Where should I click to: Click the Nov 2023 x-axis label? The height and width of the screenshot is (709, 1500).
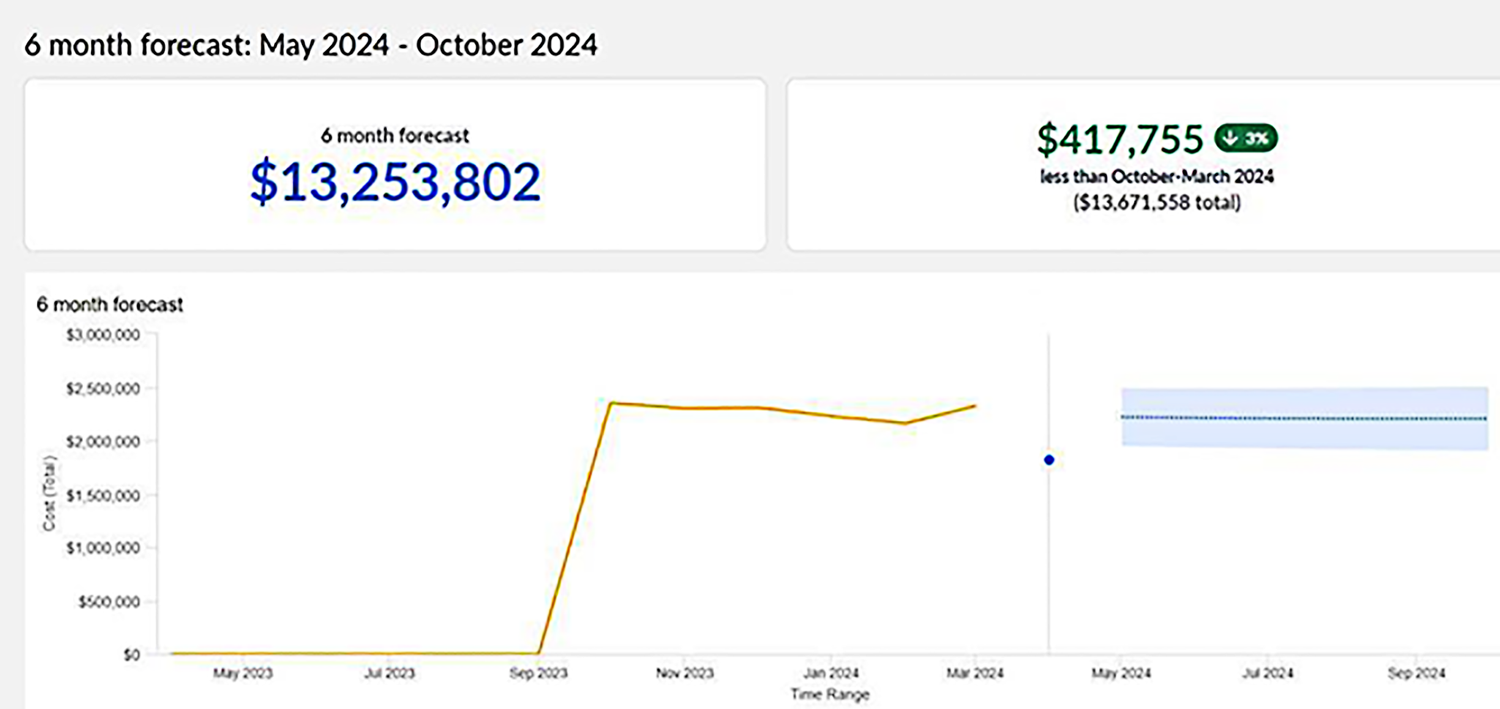click(x=685, y=674)
